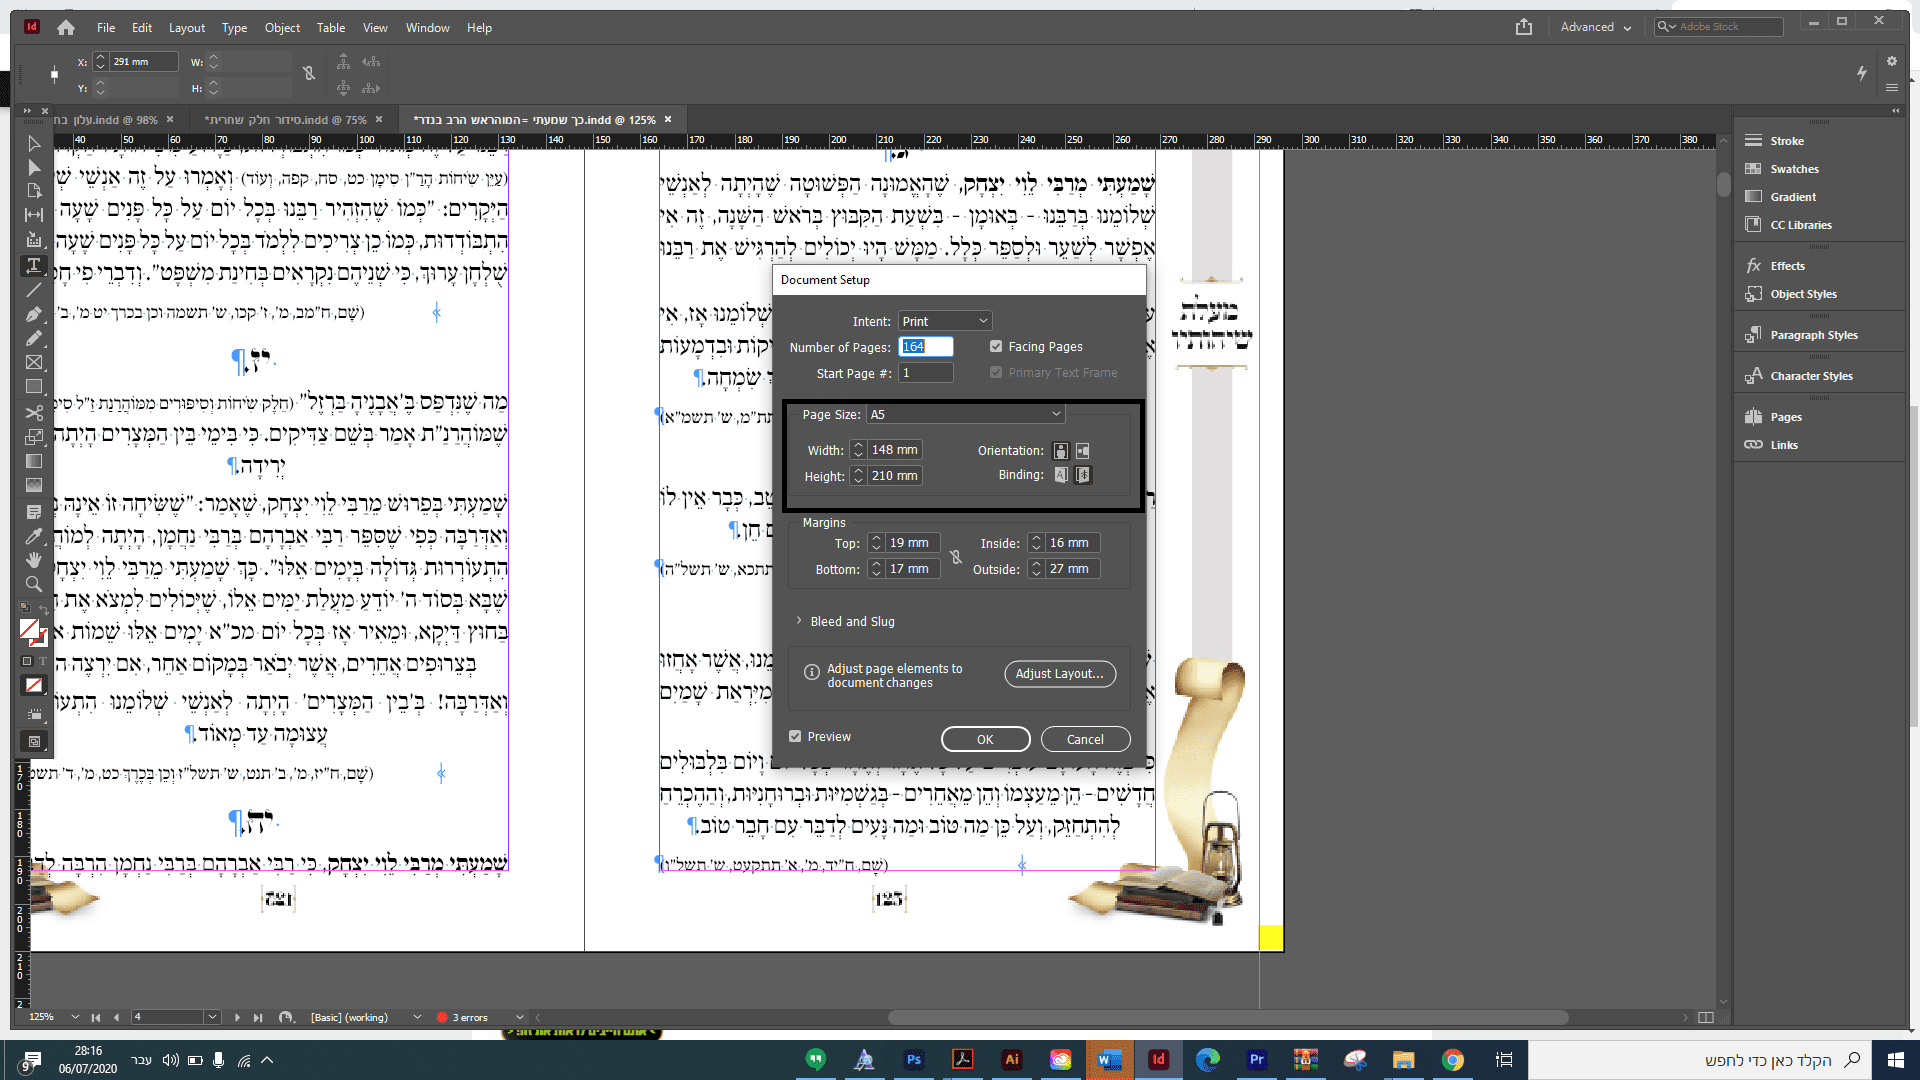The image size is (1920, 1080).
Task: Open the Page Size dropdown
Action: tap(964, 413)
